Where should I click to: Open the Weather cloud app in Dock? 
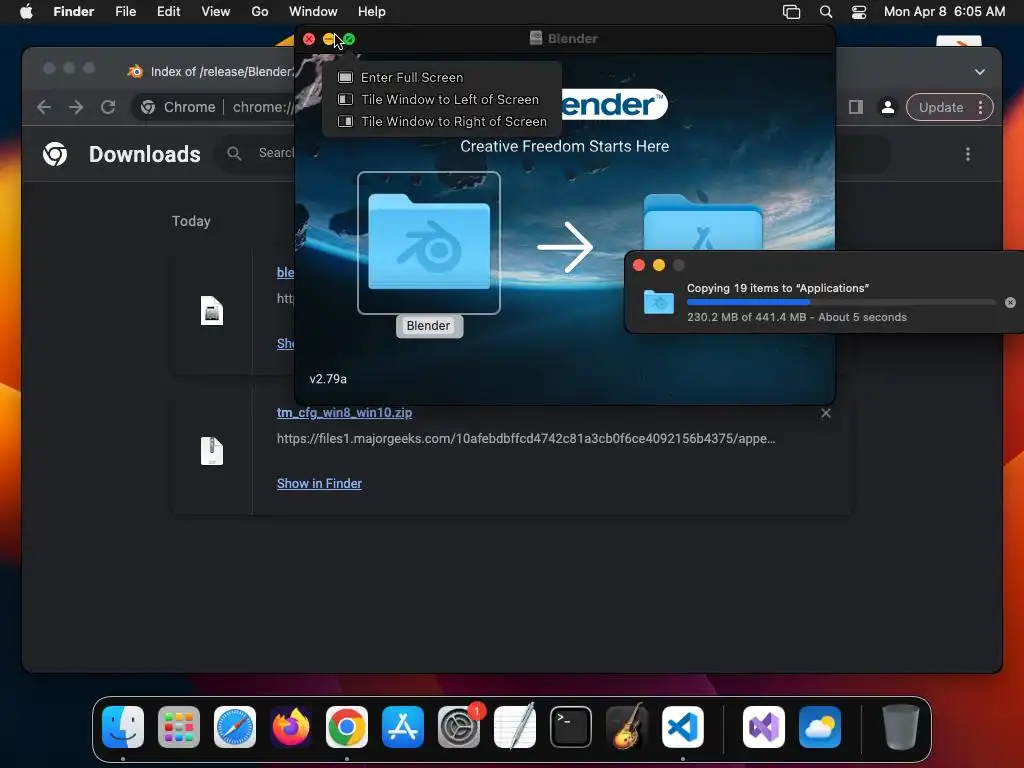tap(820, 727)
